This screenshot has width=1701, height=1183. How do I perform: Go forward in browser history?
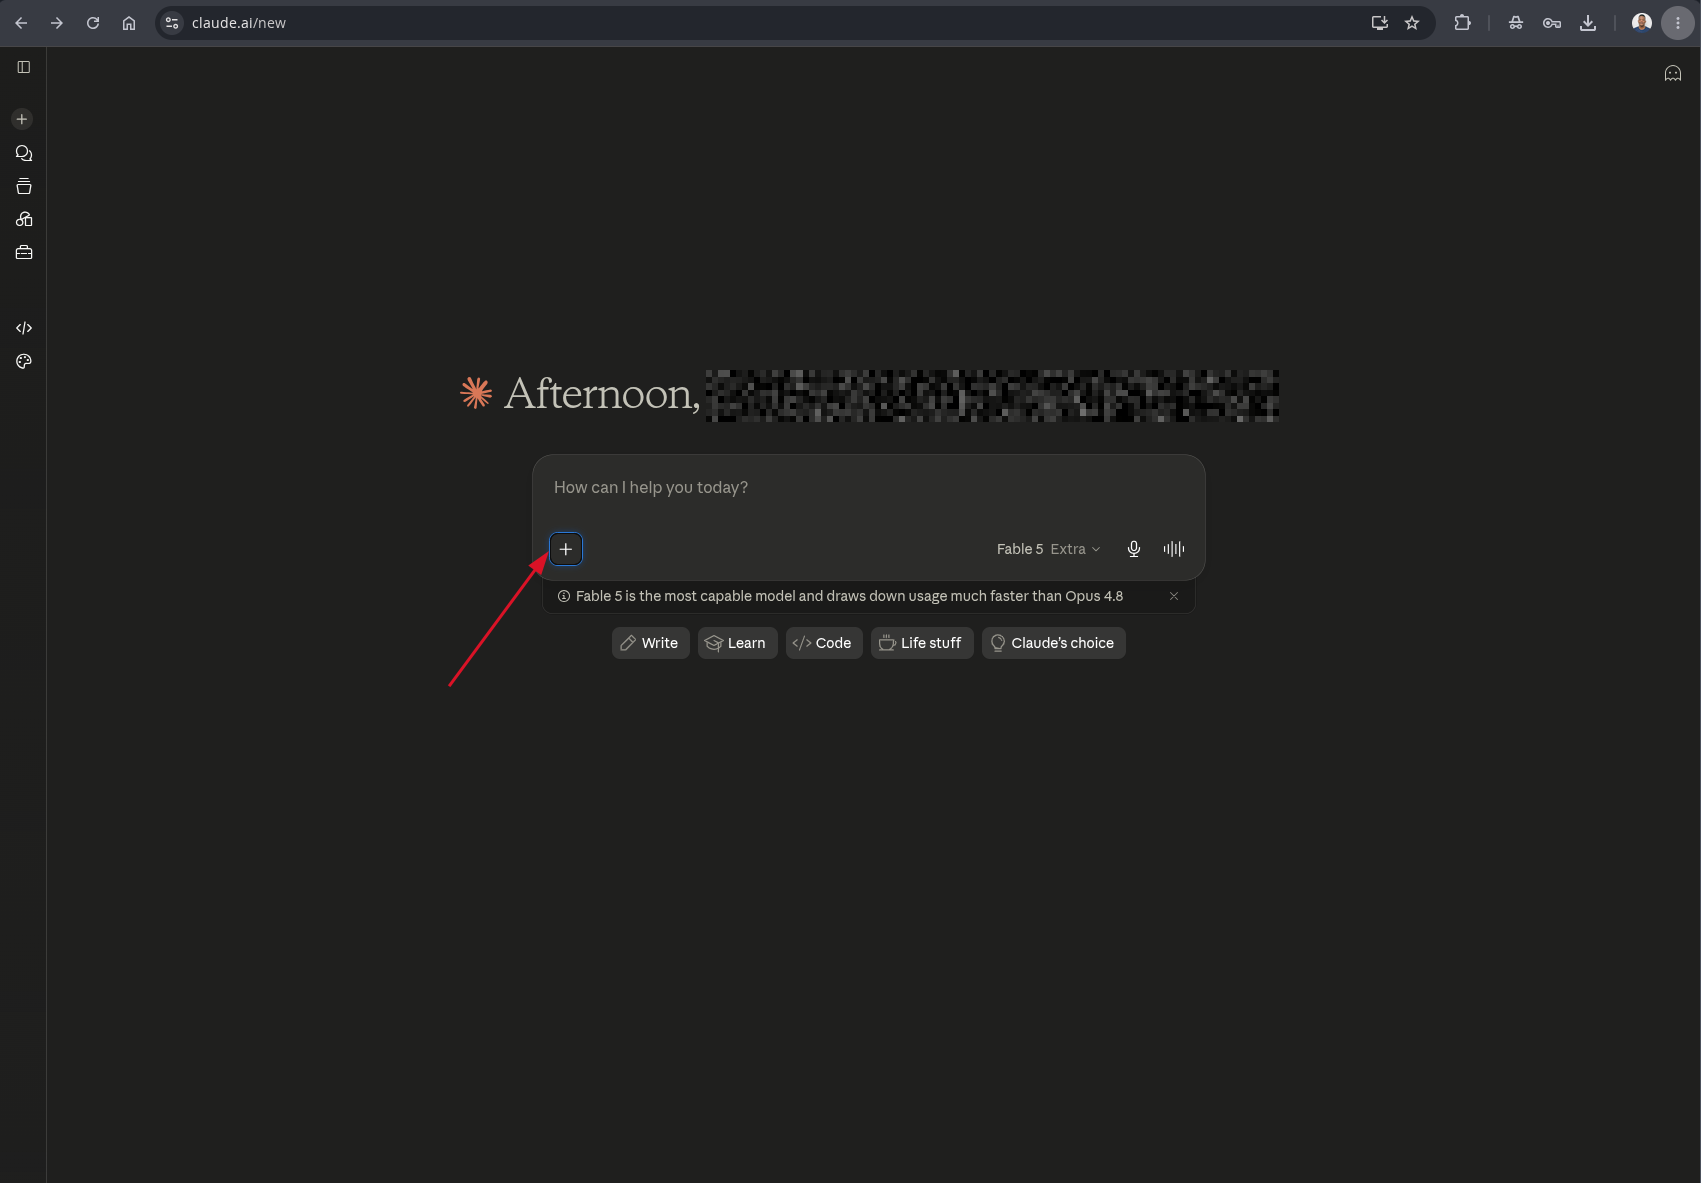click(57, 23)
